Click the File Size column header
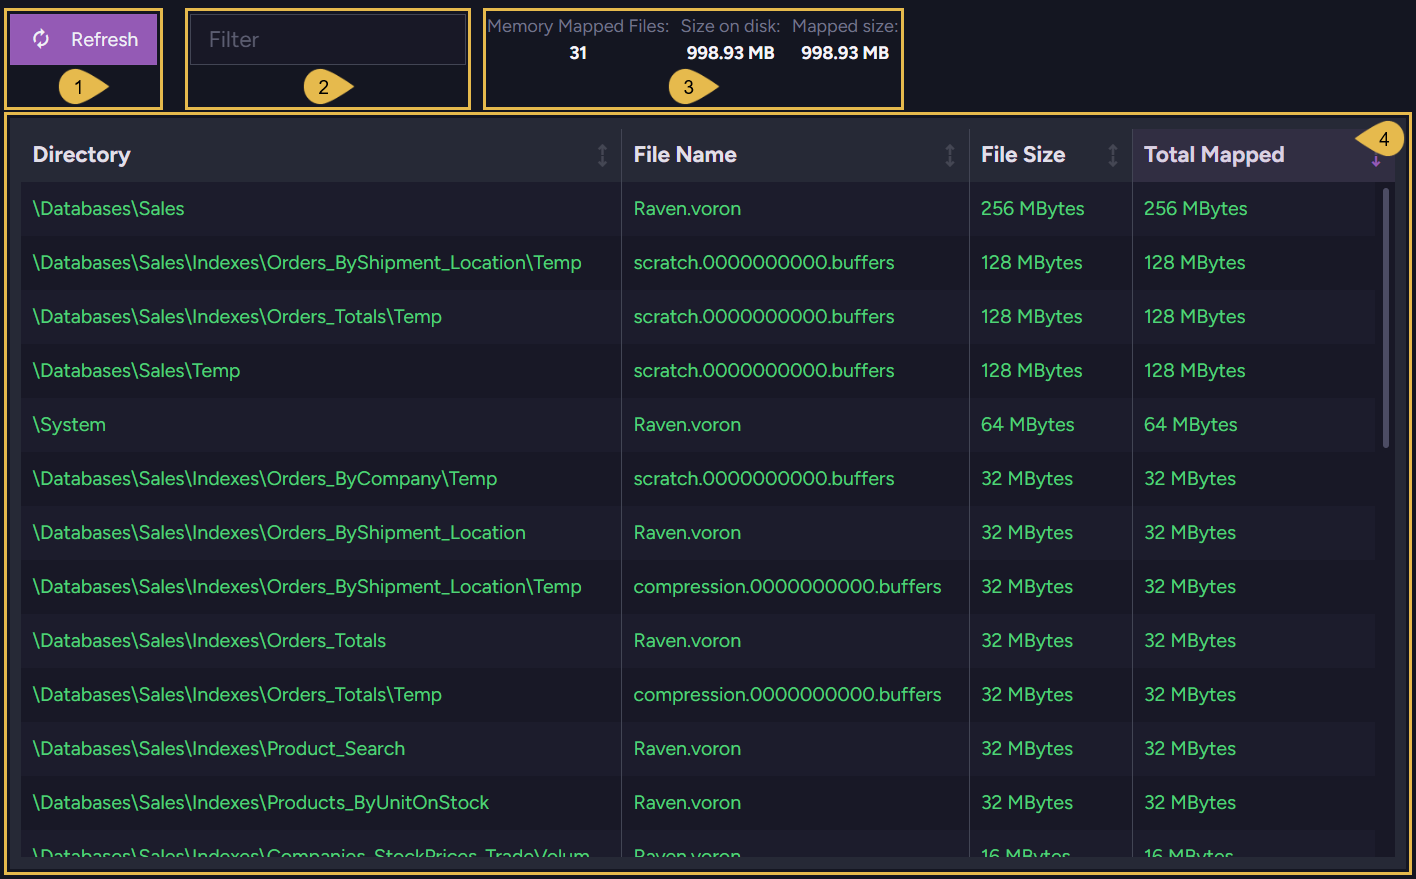 point(1051,155)
